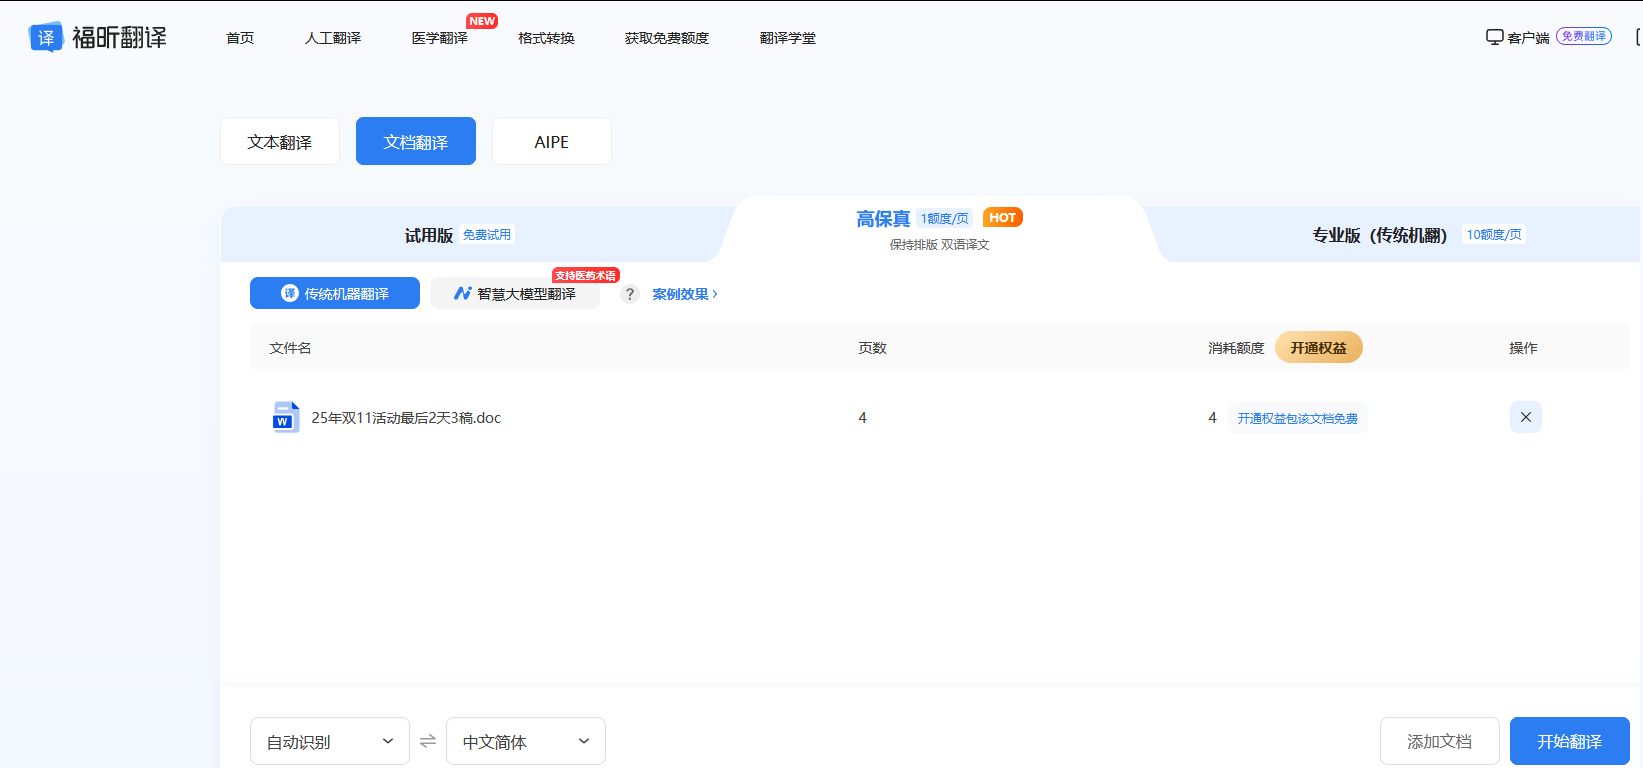Click the 添加文档 button

[1440, 741]
